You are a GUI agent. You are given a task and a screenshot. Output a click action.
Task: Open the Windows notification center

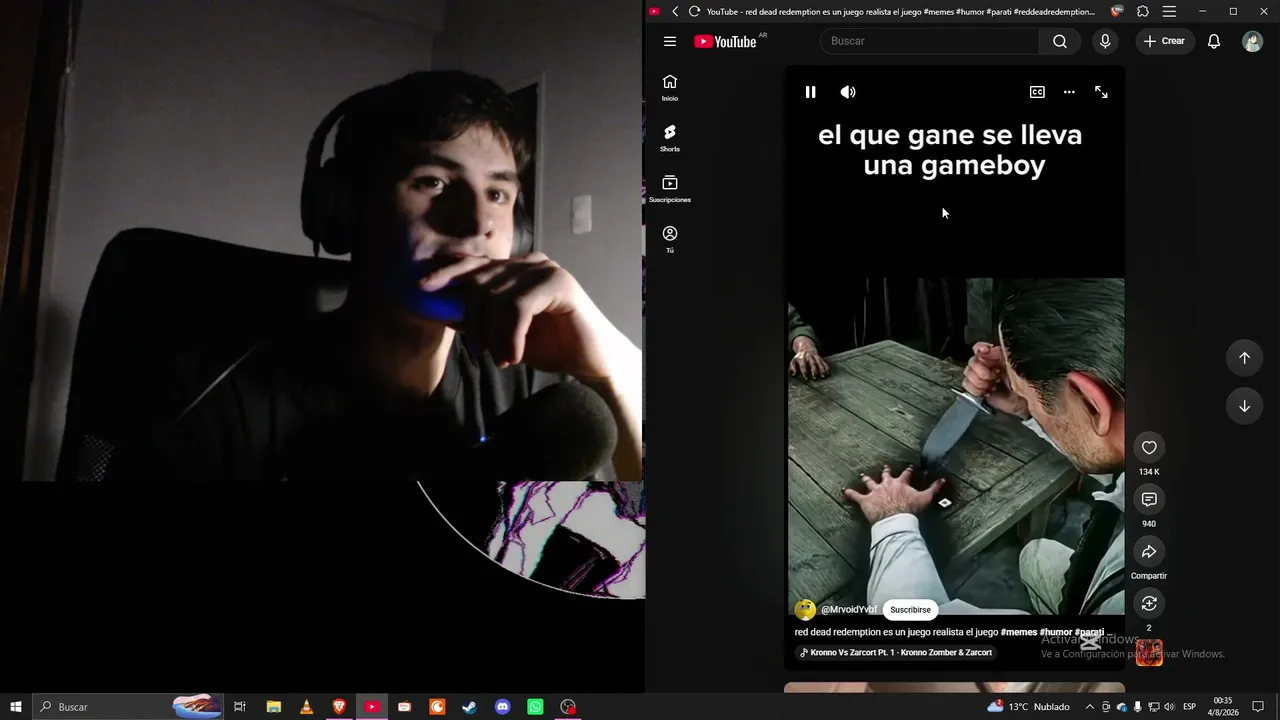[x=1258, y=707]
